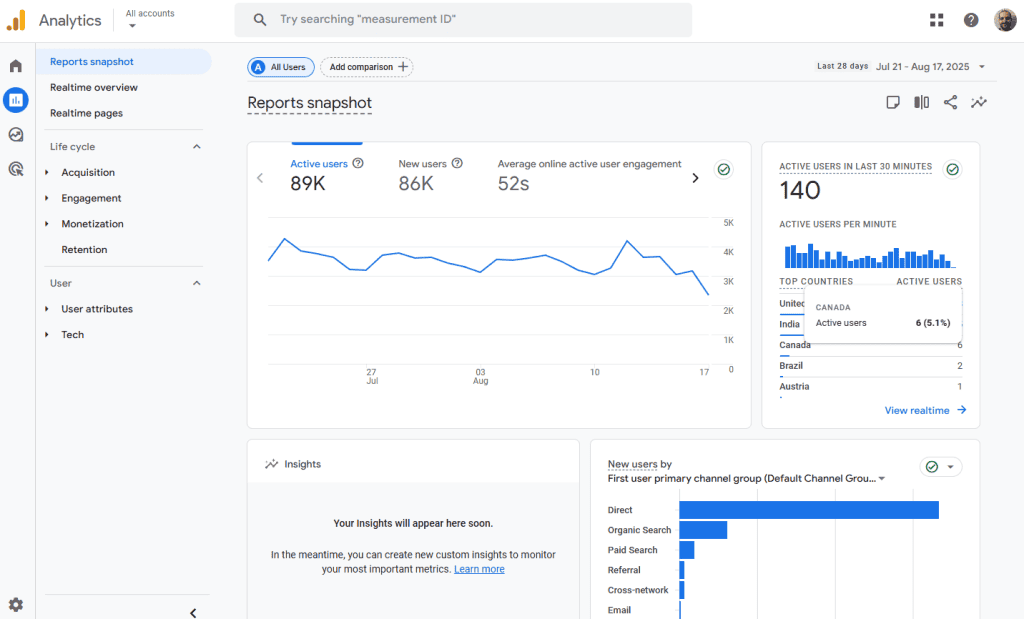The image size is (1024, 619).
Task: Open the Explore icon in left rail
Action: [x=15, y=135]
